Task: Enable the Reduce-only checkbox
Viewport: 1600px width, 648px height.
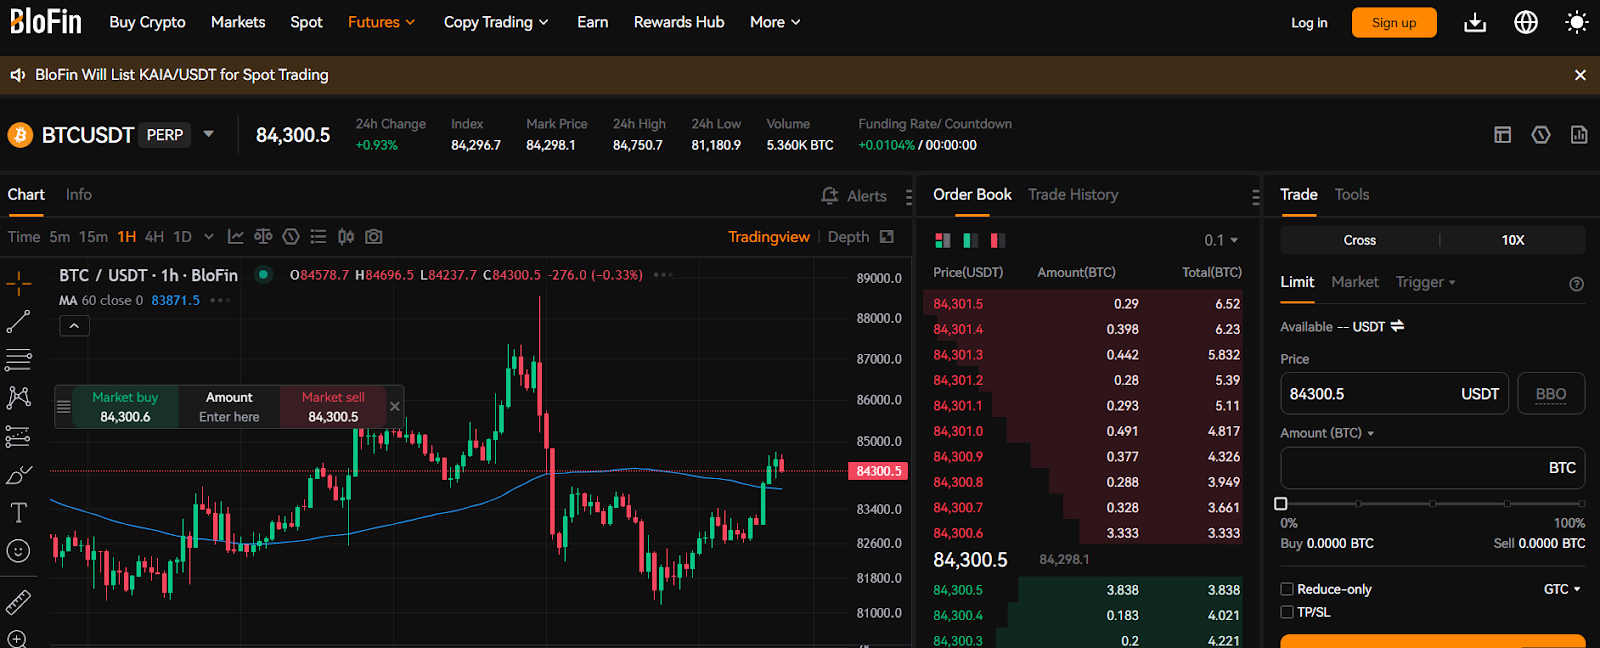Action: point(1287,589)
